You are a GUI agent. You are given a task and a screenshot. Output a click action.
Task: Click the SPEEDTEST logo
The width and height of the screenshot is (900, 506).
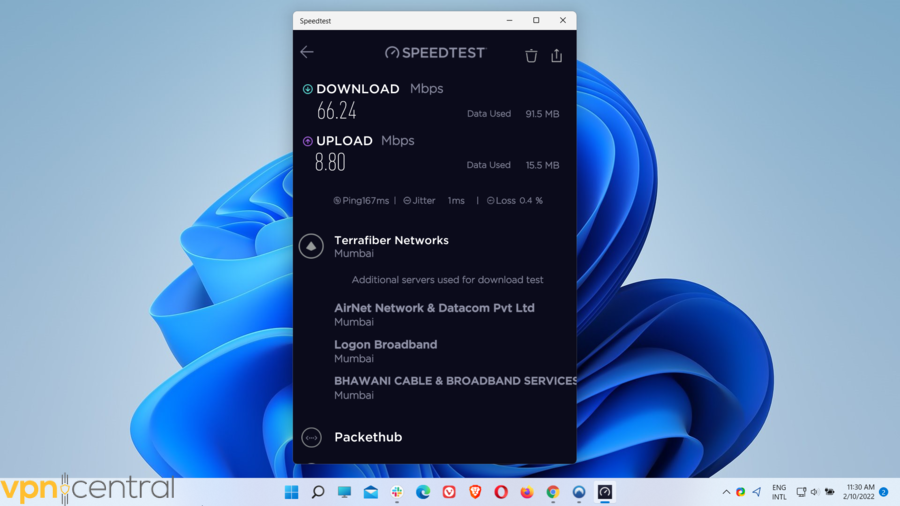click(436, 53)
